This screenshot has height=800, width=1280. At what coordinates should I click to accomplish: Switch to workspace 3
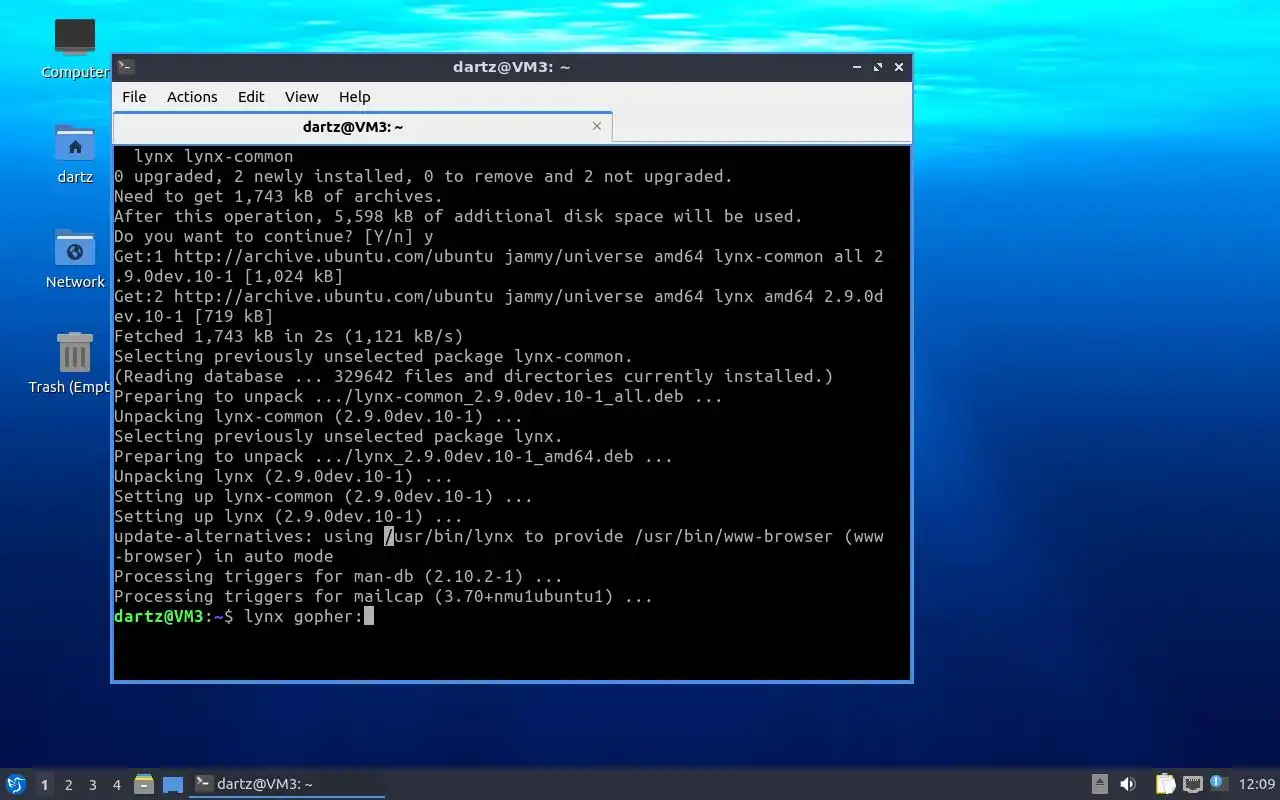pos(92,785)
